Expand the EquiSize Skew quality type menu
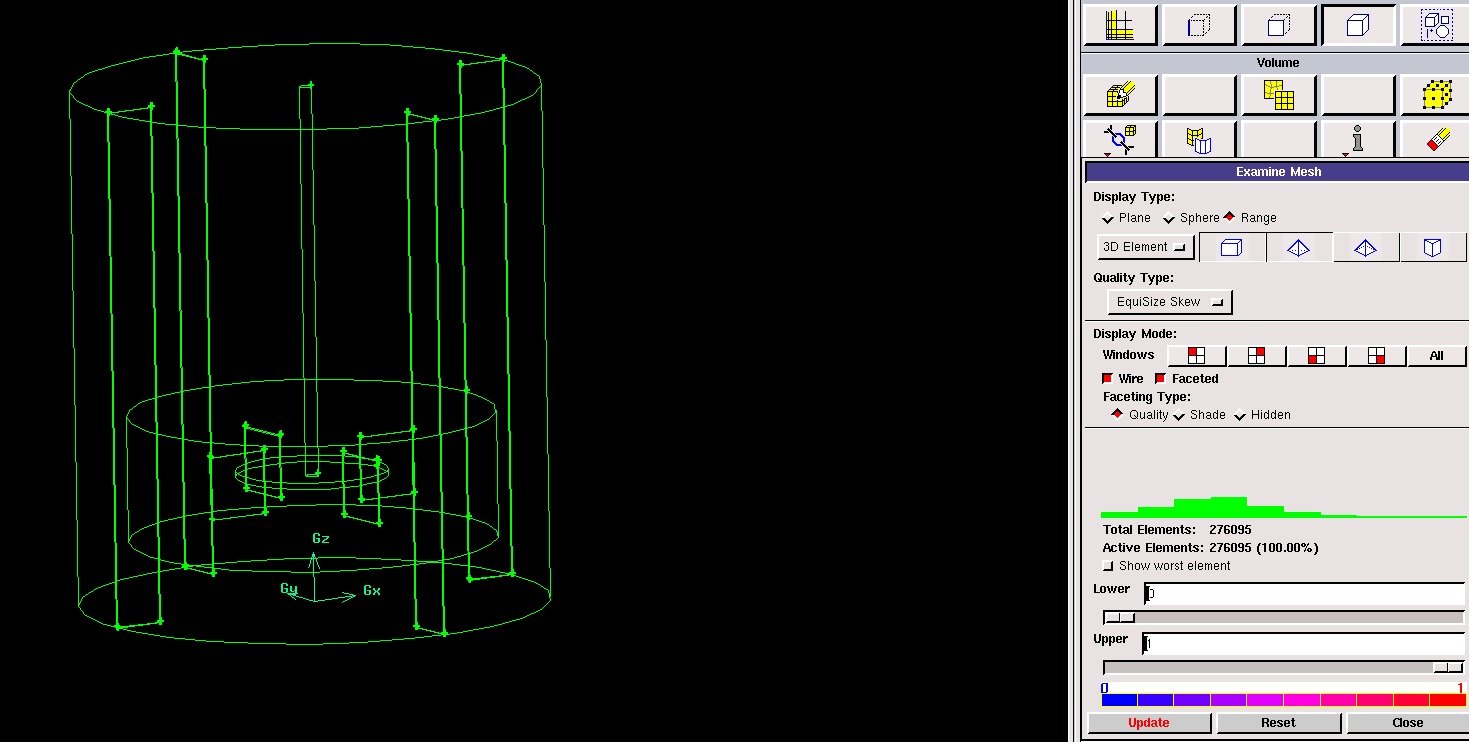1469x742 pixels. [x=1169, y=302]
